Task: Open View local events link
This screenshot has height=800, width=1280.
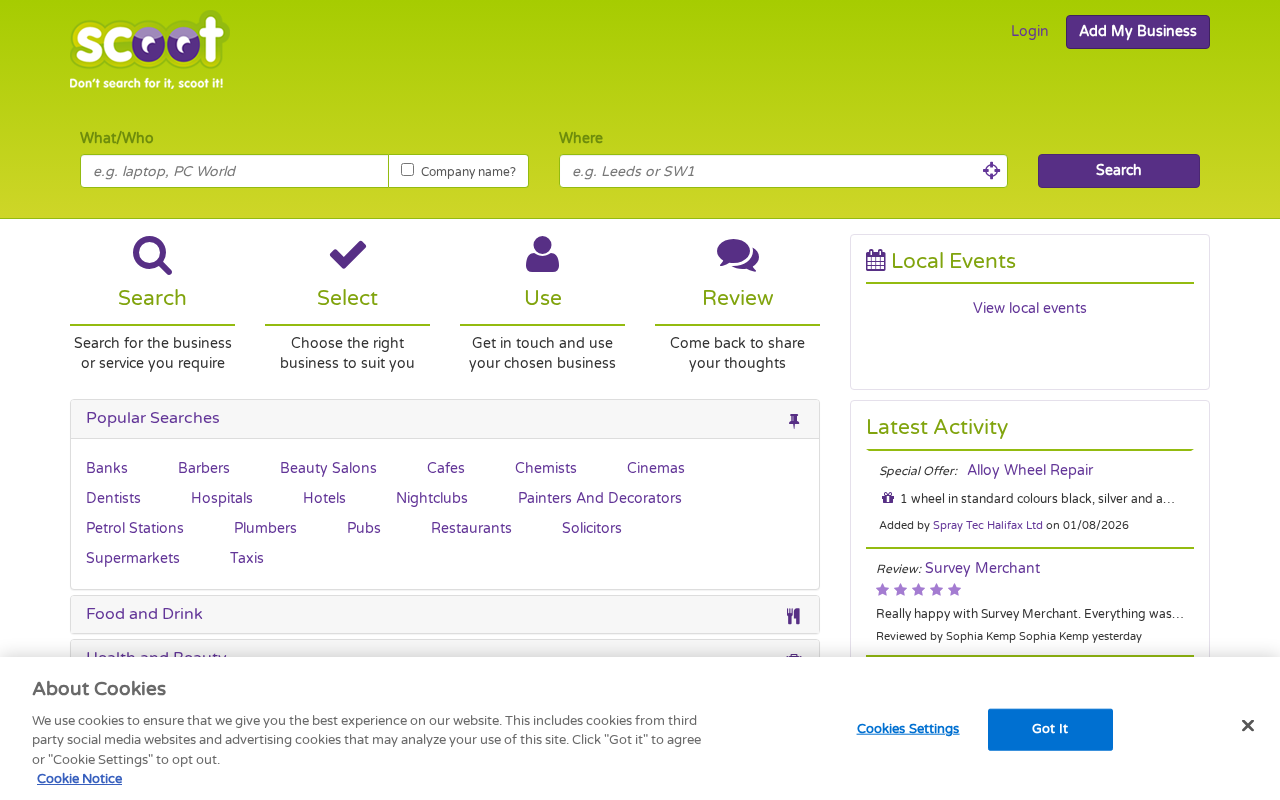Action: click(x=1030, y=308)
